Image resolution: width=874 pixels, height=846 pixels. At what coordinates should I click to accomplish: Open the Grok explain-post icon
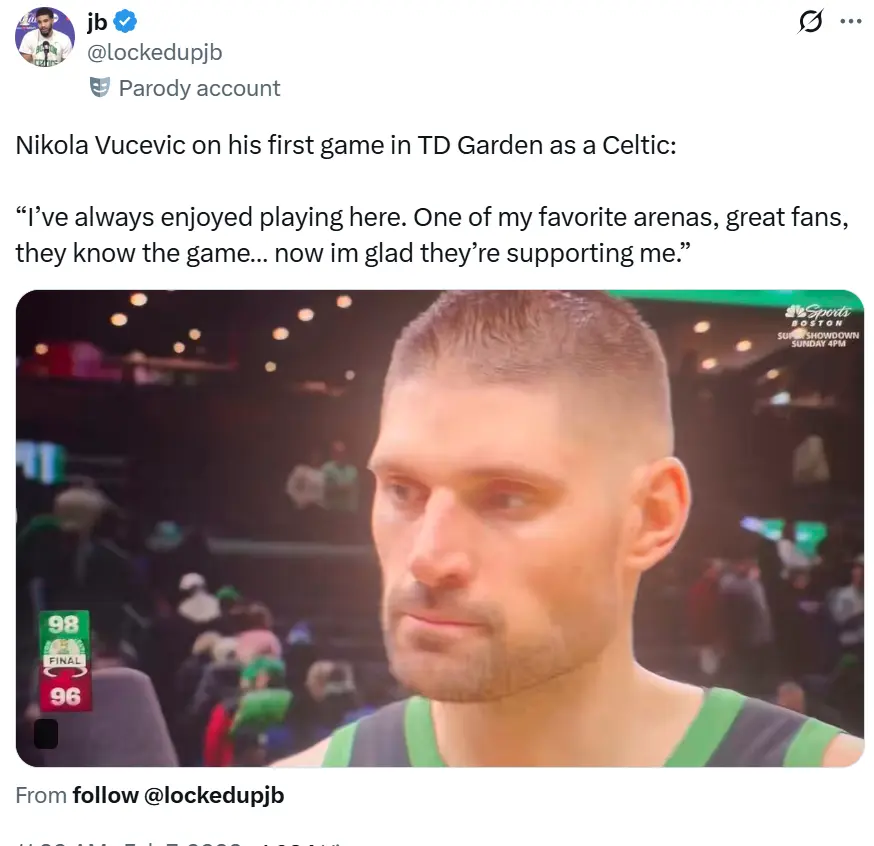coord(809,22)
